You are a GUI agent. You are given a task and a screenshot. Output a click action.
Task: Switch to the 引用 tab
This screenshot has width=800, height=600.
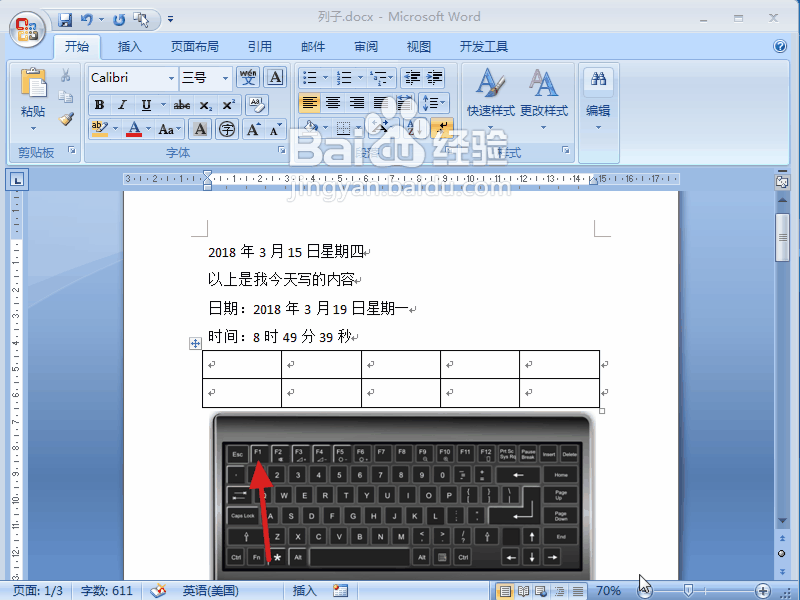[260, 47]
